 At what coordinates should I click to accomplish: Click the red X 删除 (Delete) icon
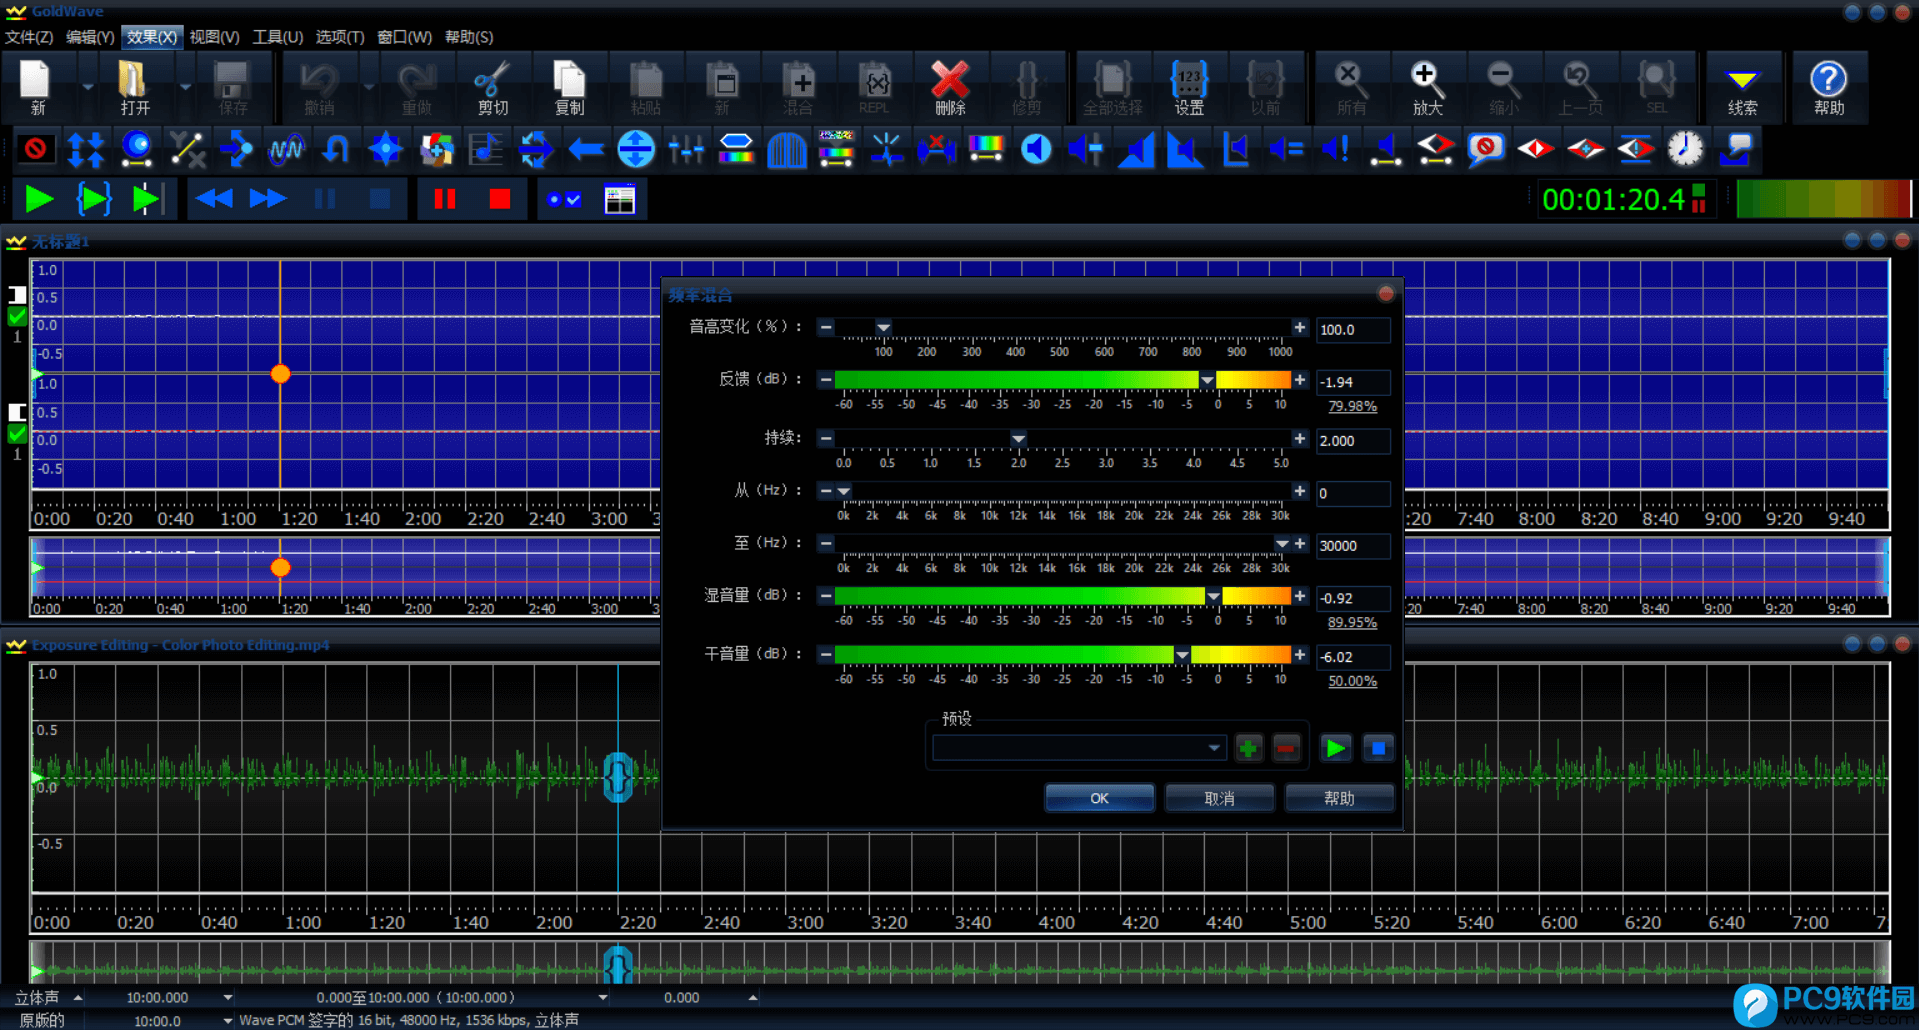click(x=949, y=87)
